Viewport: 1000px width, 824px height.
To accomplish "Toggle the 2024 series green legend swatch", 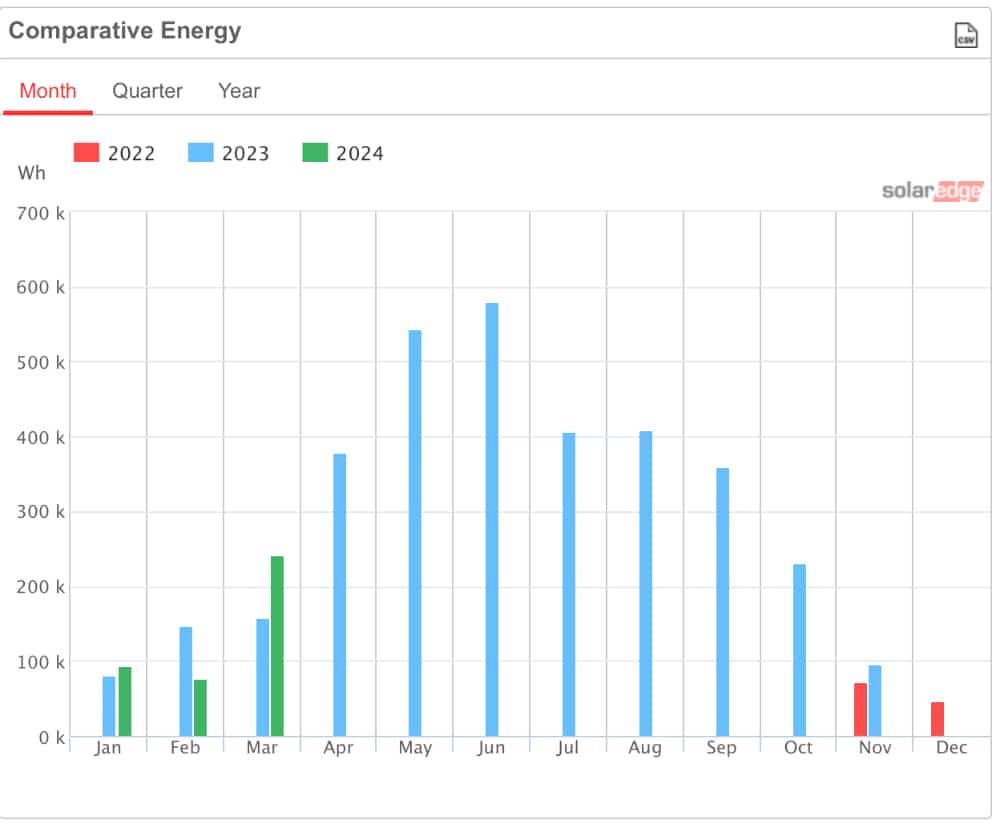I will pyautogui.click(x=315, y=153).
